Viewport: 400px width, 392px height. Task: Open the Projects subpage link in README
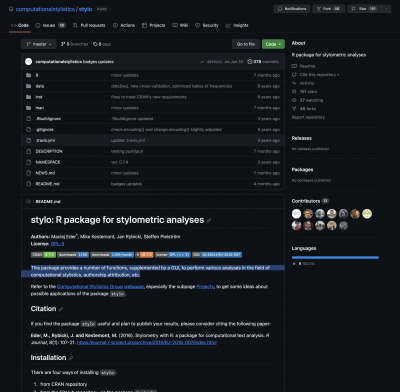click(205, 287)
